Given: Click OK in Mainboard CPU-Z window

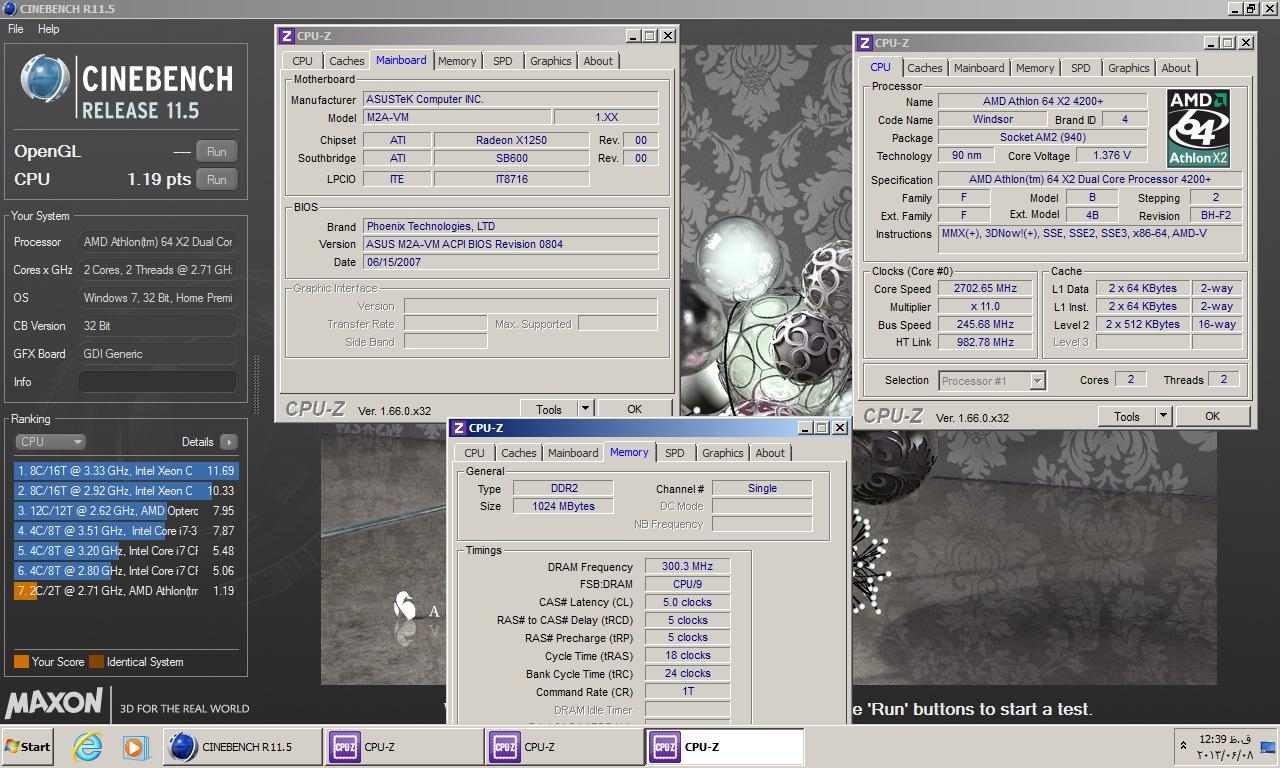Looking at the screenshot, I should tap(635, 409).
